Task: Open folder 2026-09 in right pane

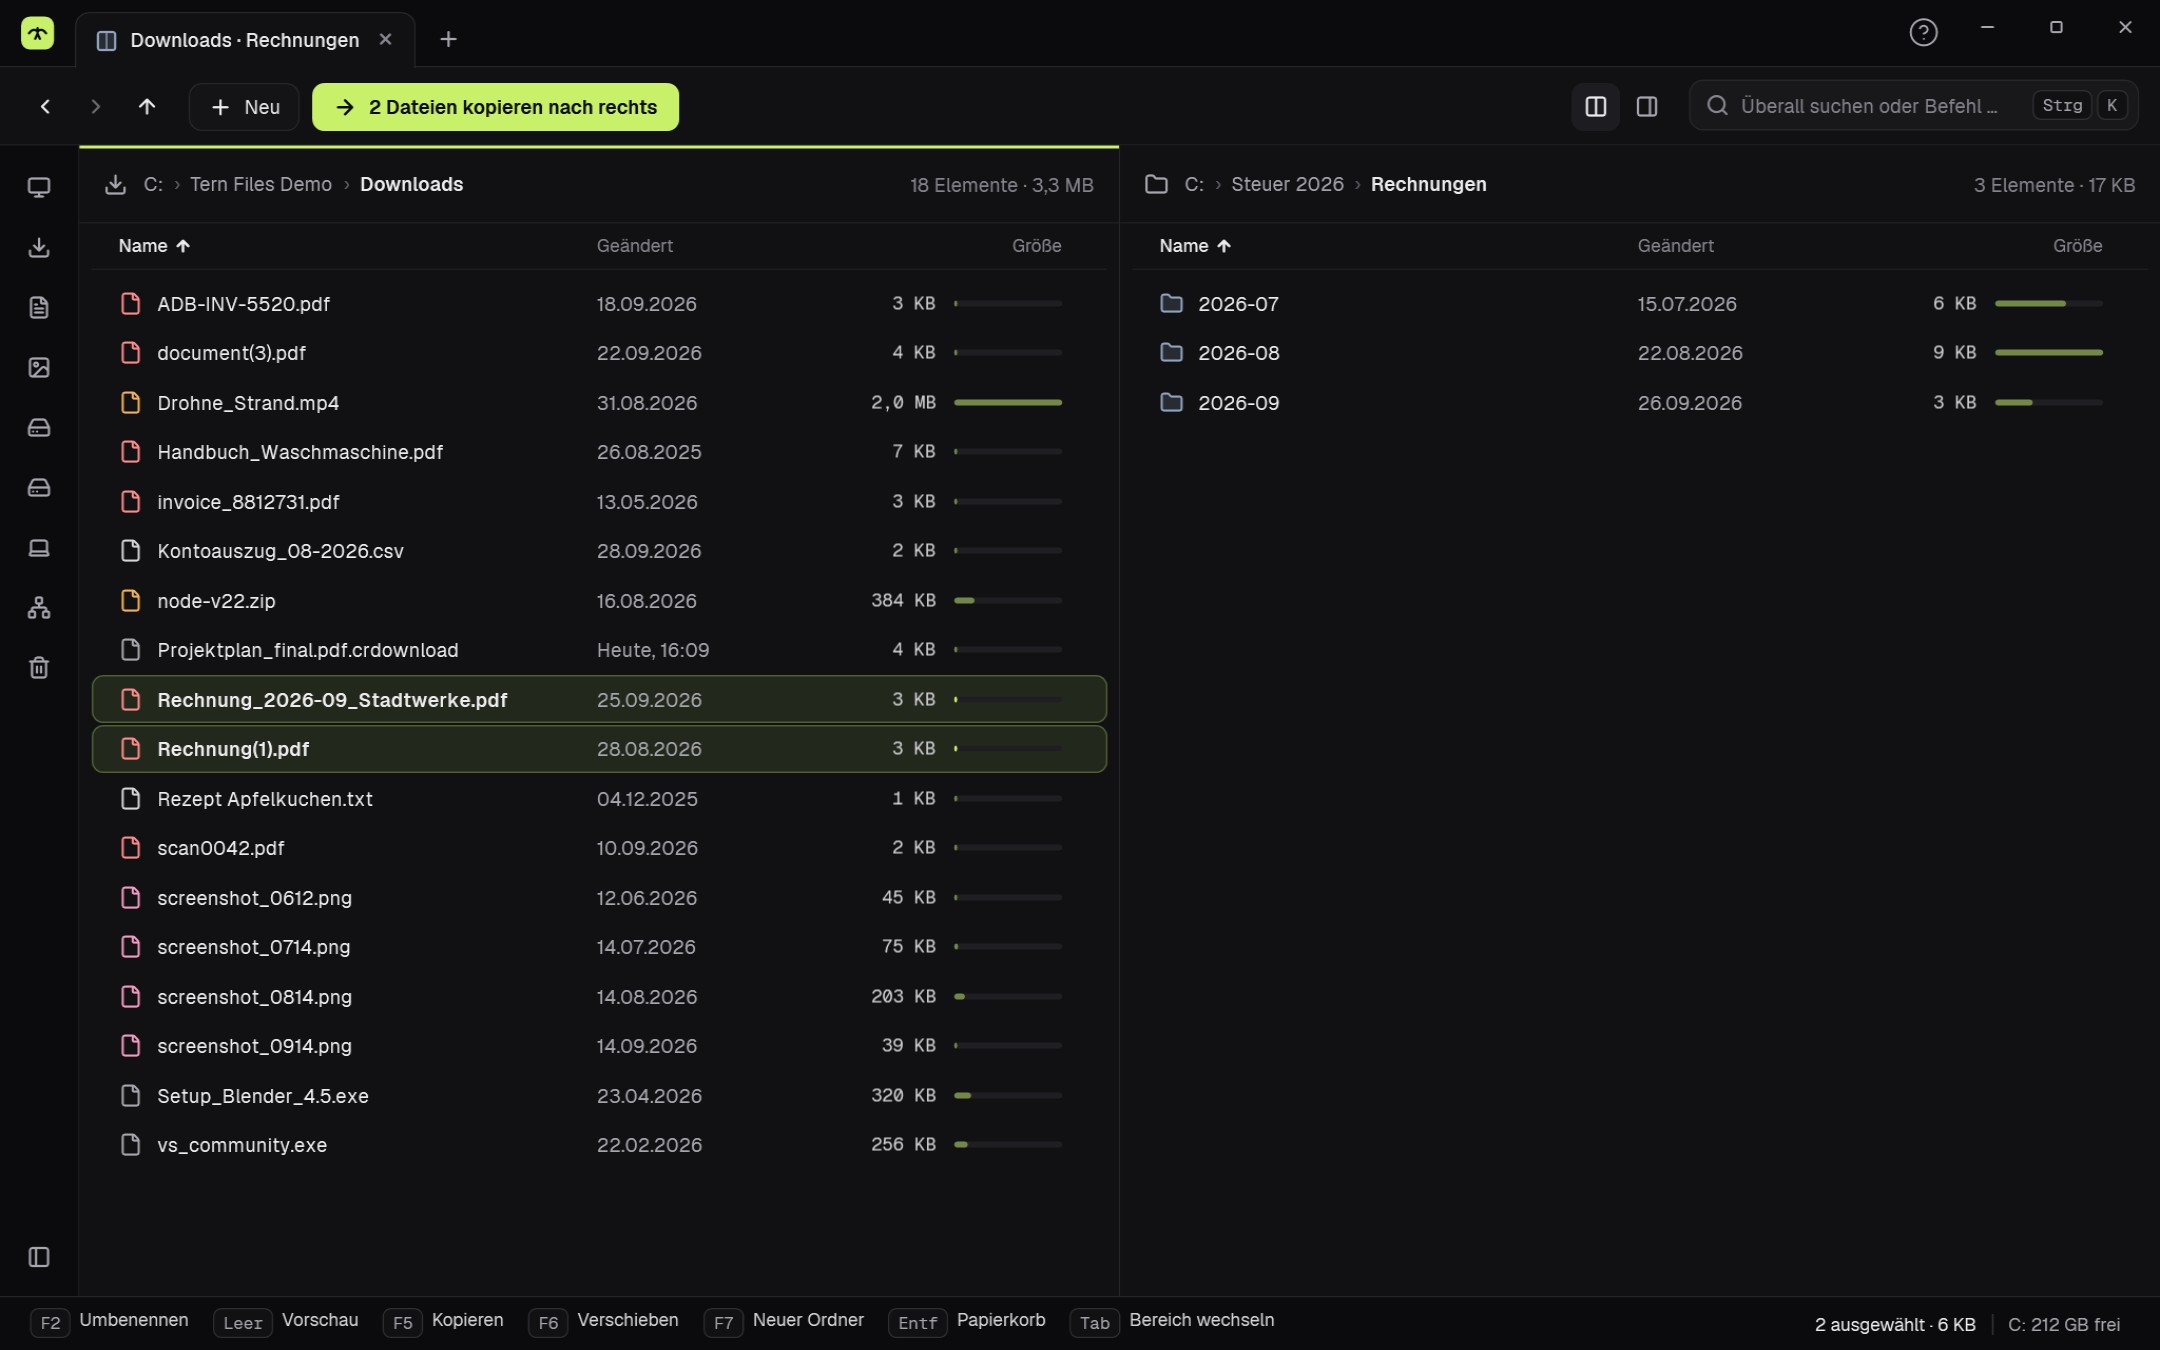Action: coord(1640,402)
